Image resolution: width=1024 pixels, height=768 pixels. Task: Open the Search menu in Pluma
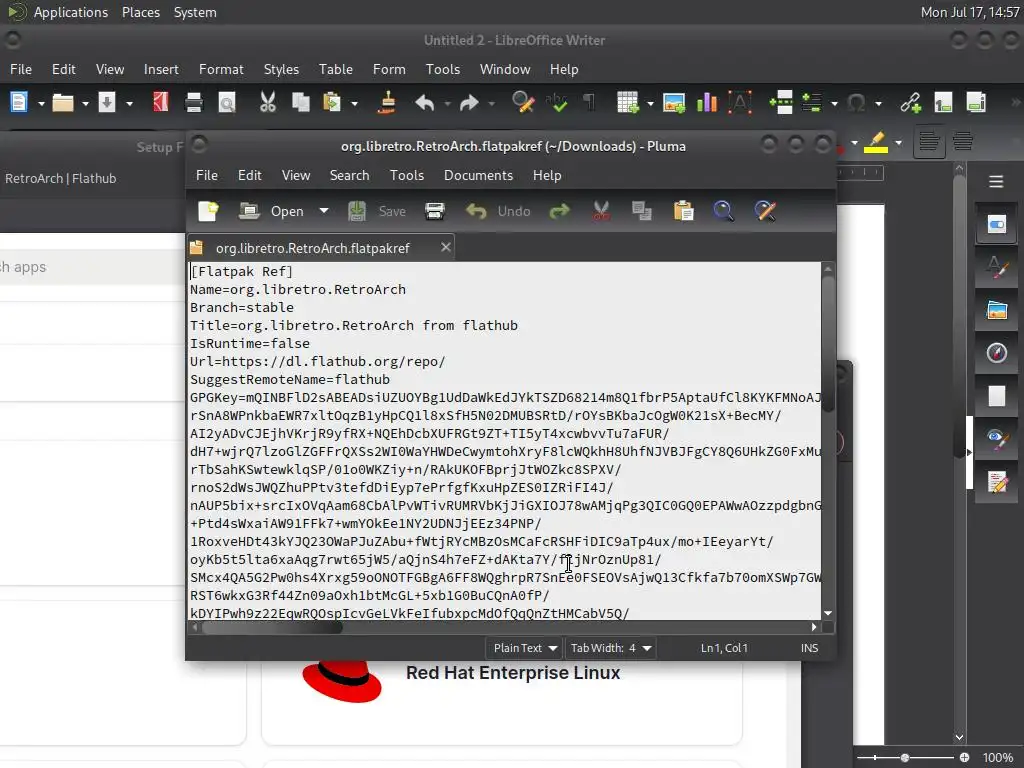(x=349, y=175)
